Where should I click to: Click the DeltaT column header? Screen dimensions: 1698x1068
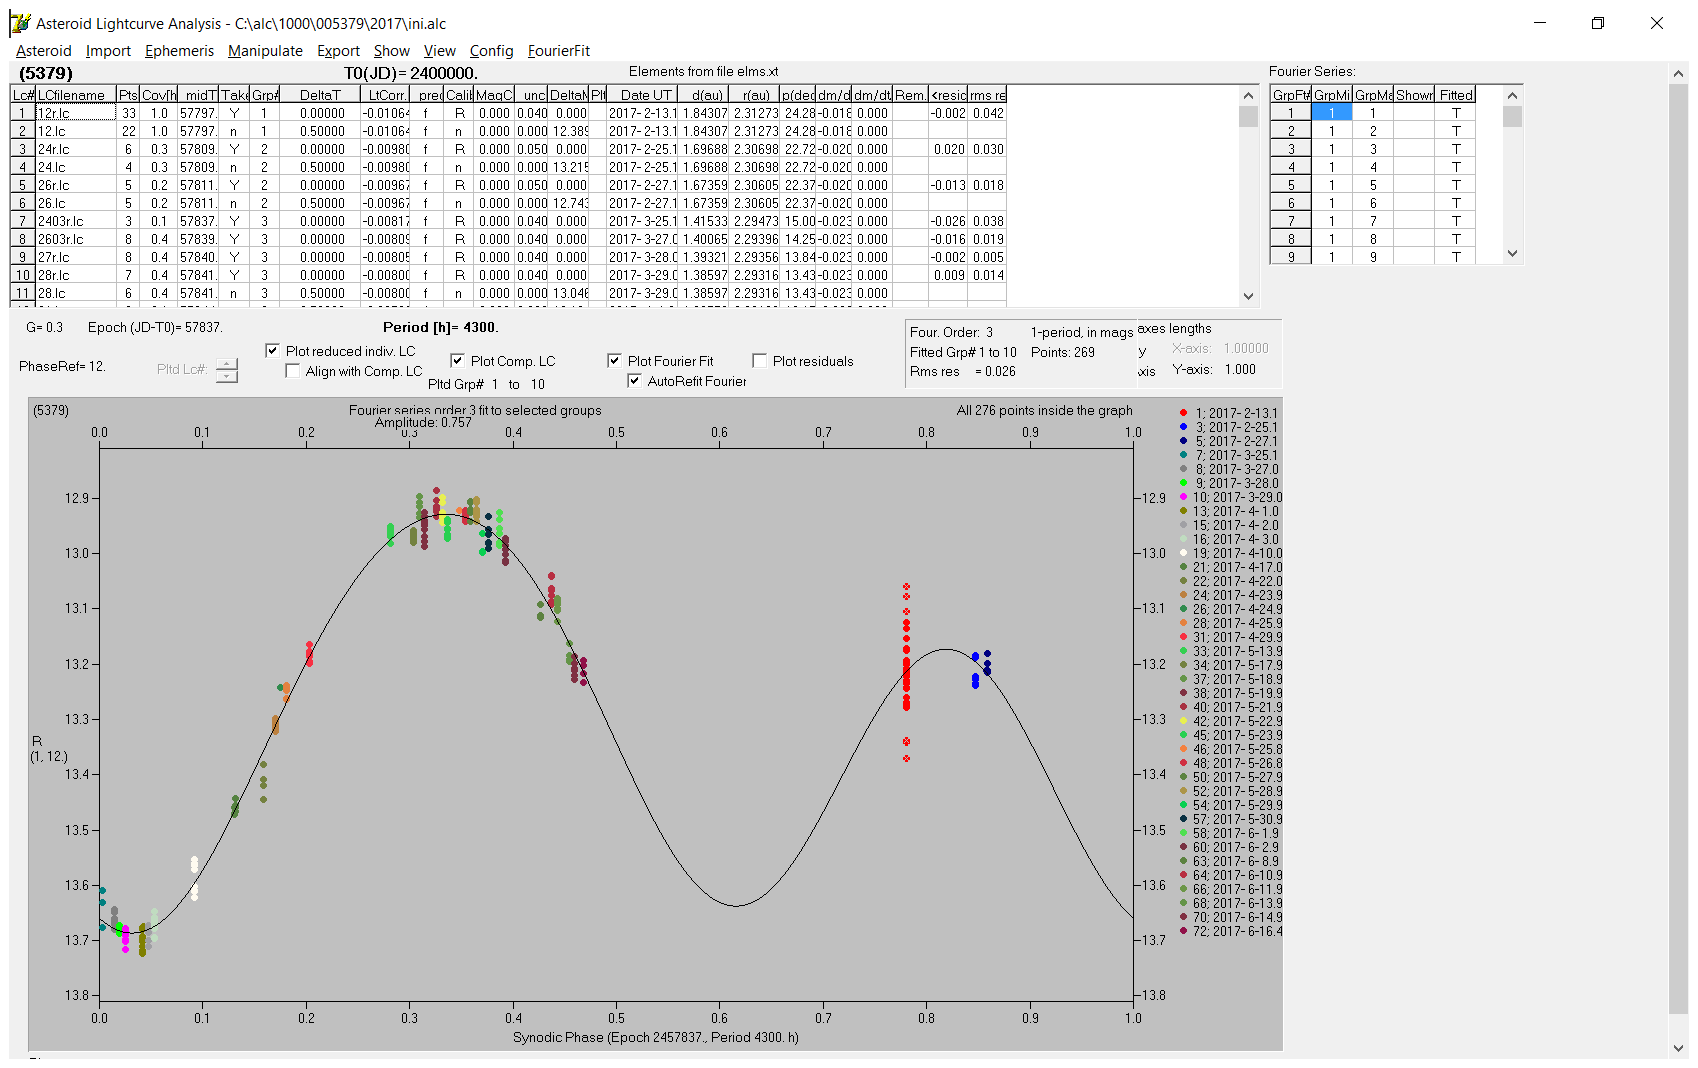(320, 95)
